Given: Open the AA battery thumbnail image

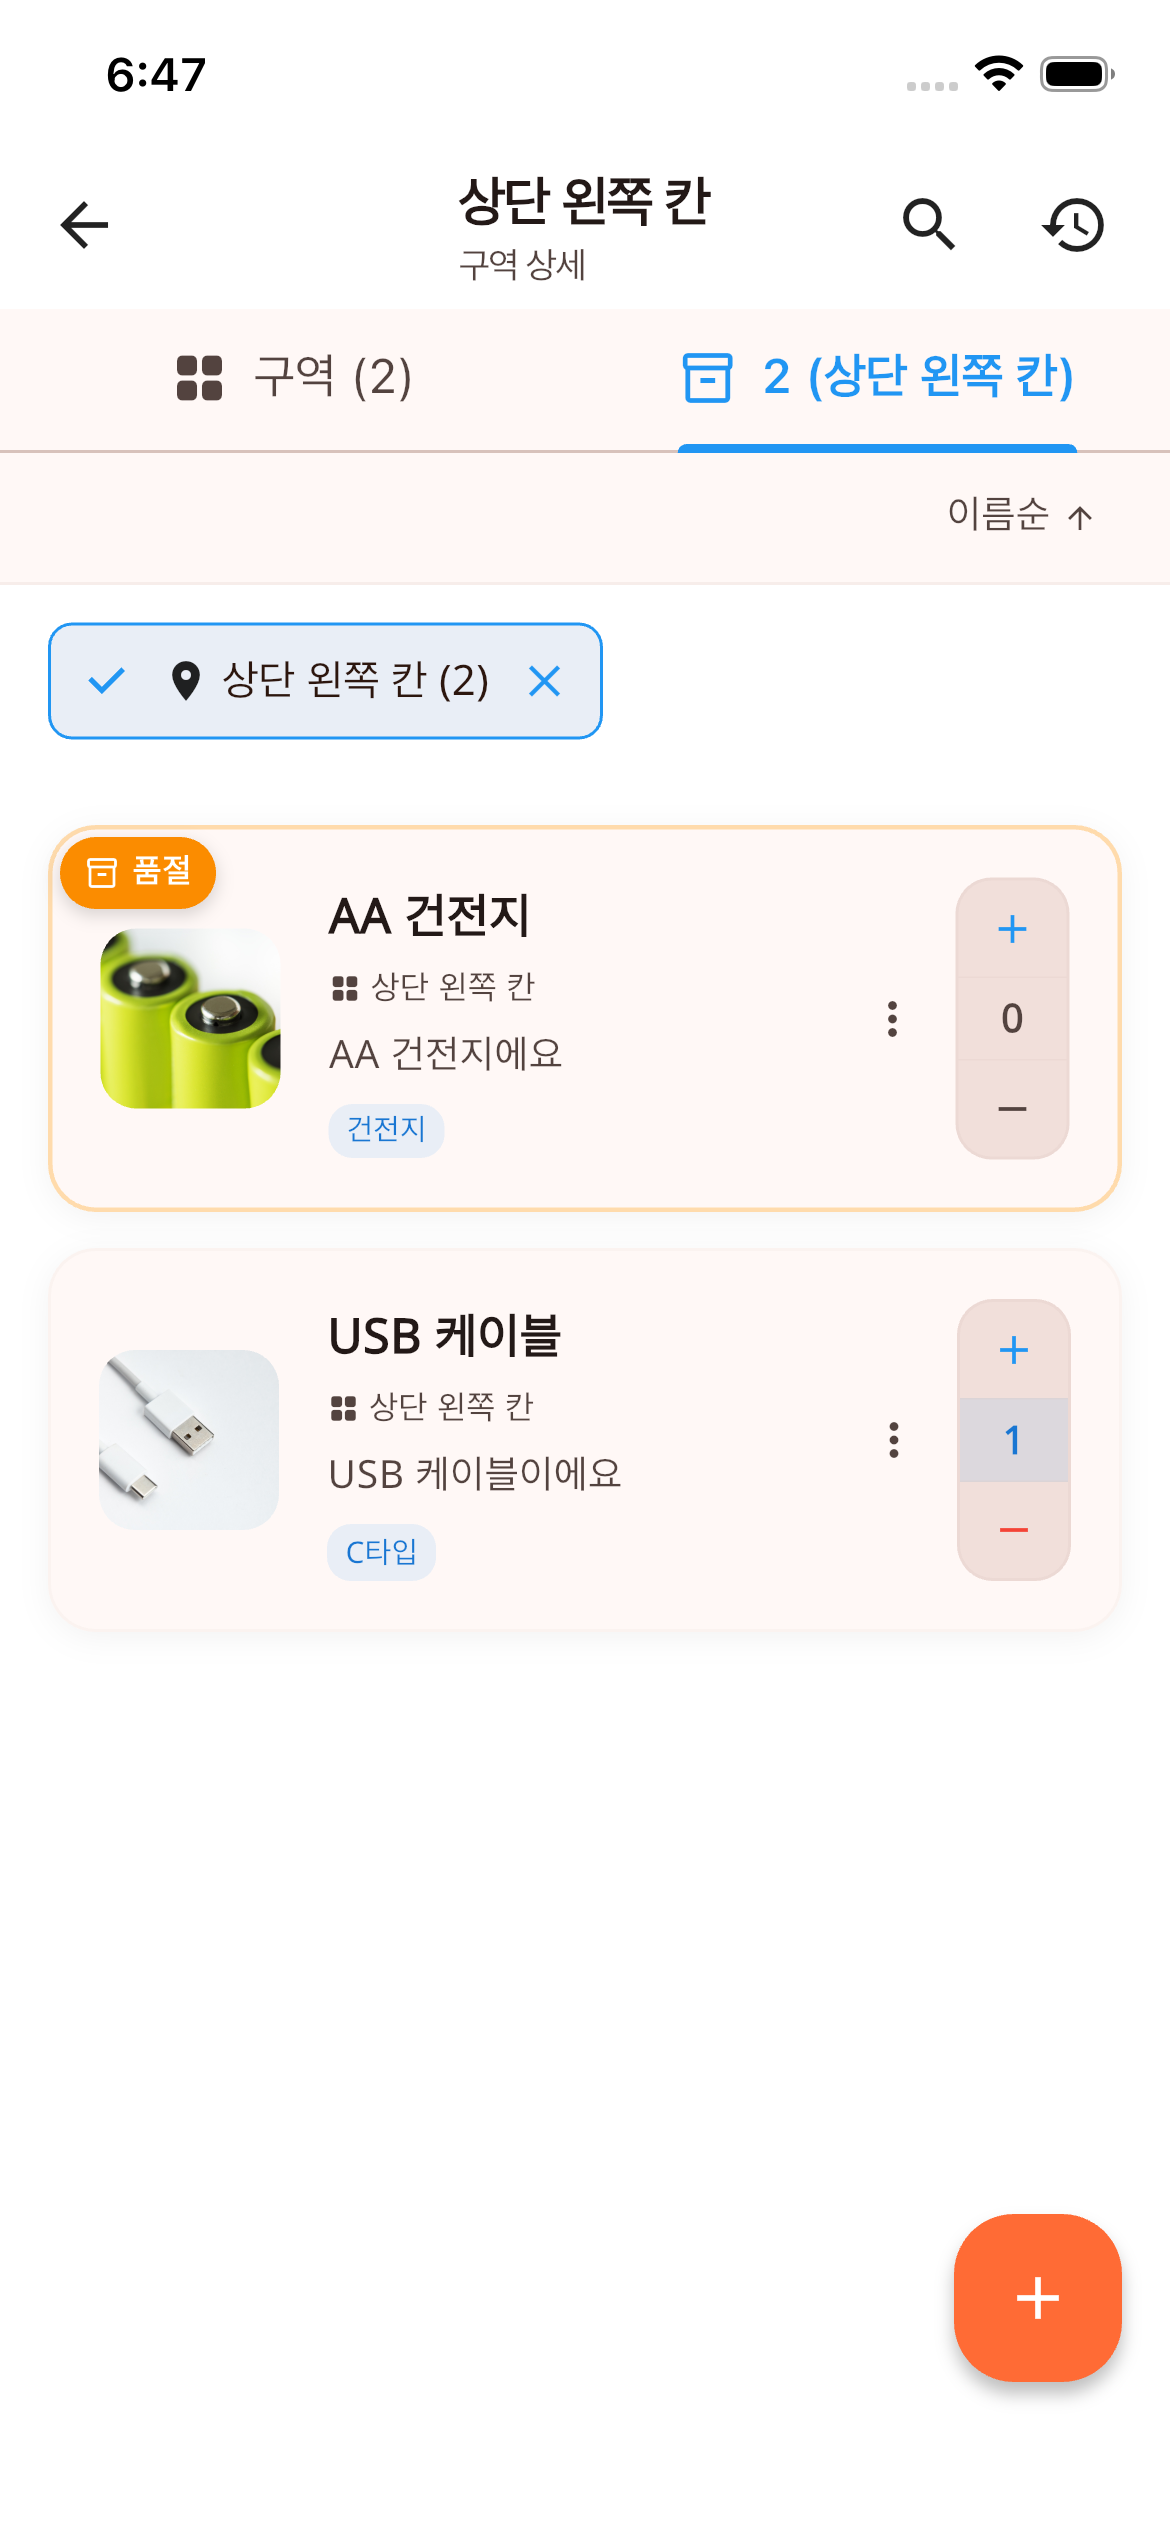Looking at the screenshot, I should click(x=190, y=1018).
